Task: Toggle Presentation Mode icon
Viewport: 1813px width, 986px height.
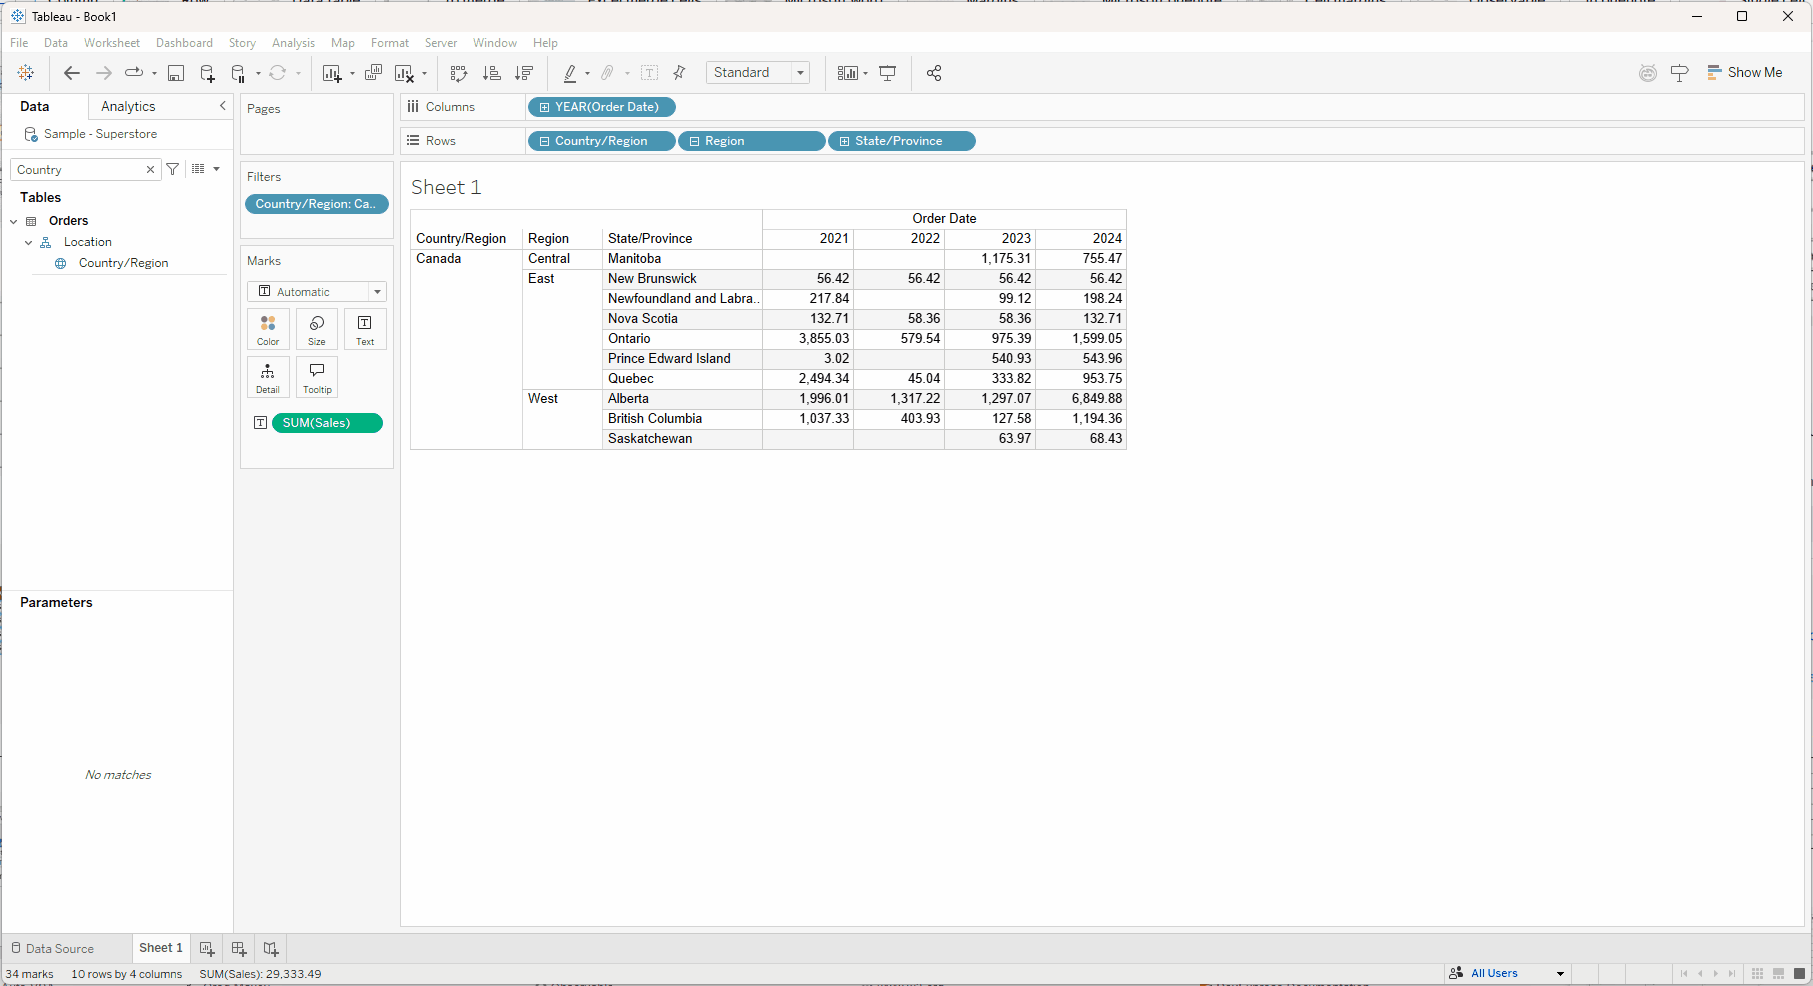Action: 887,73
